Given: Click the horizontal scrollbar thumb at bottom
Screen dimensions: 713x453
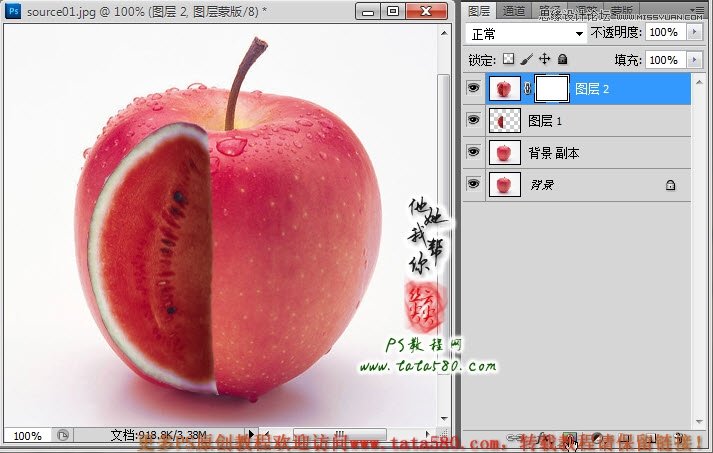Looking at the screenshot, I should pos(340,434).
